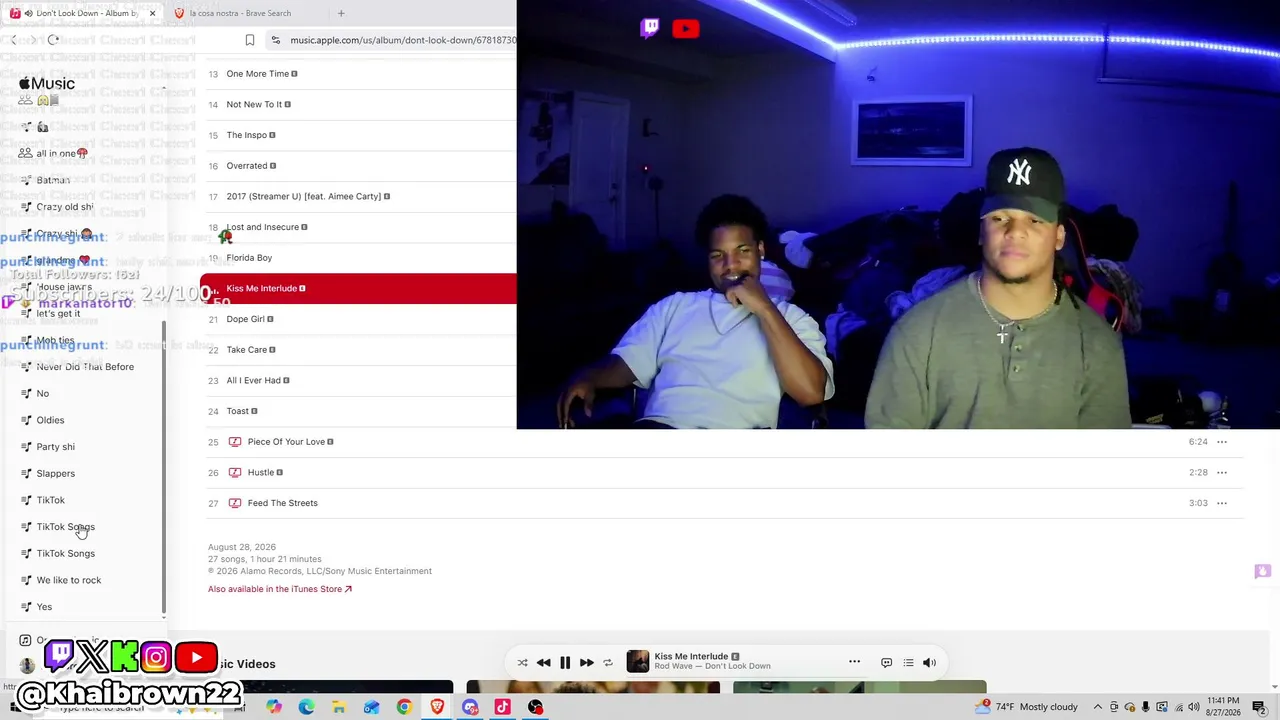Open more options for Piece Of Your Love

[1222, 442]
